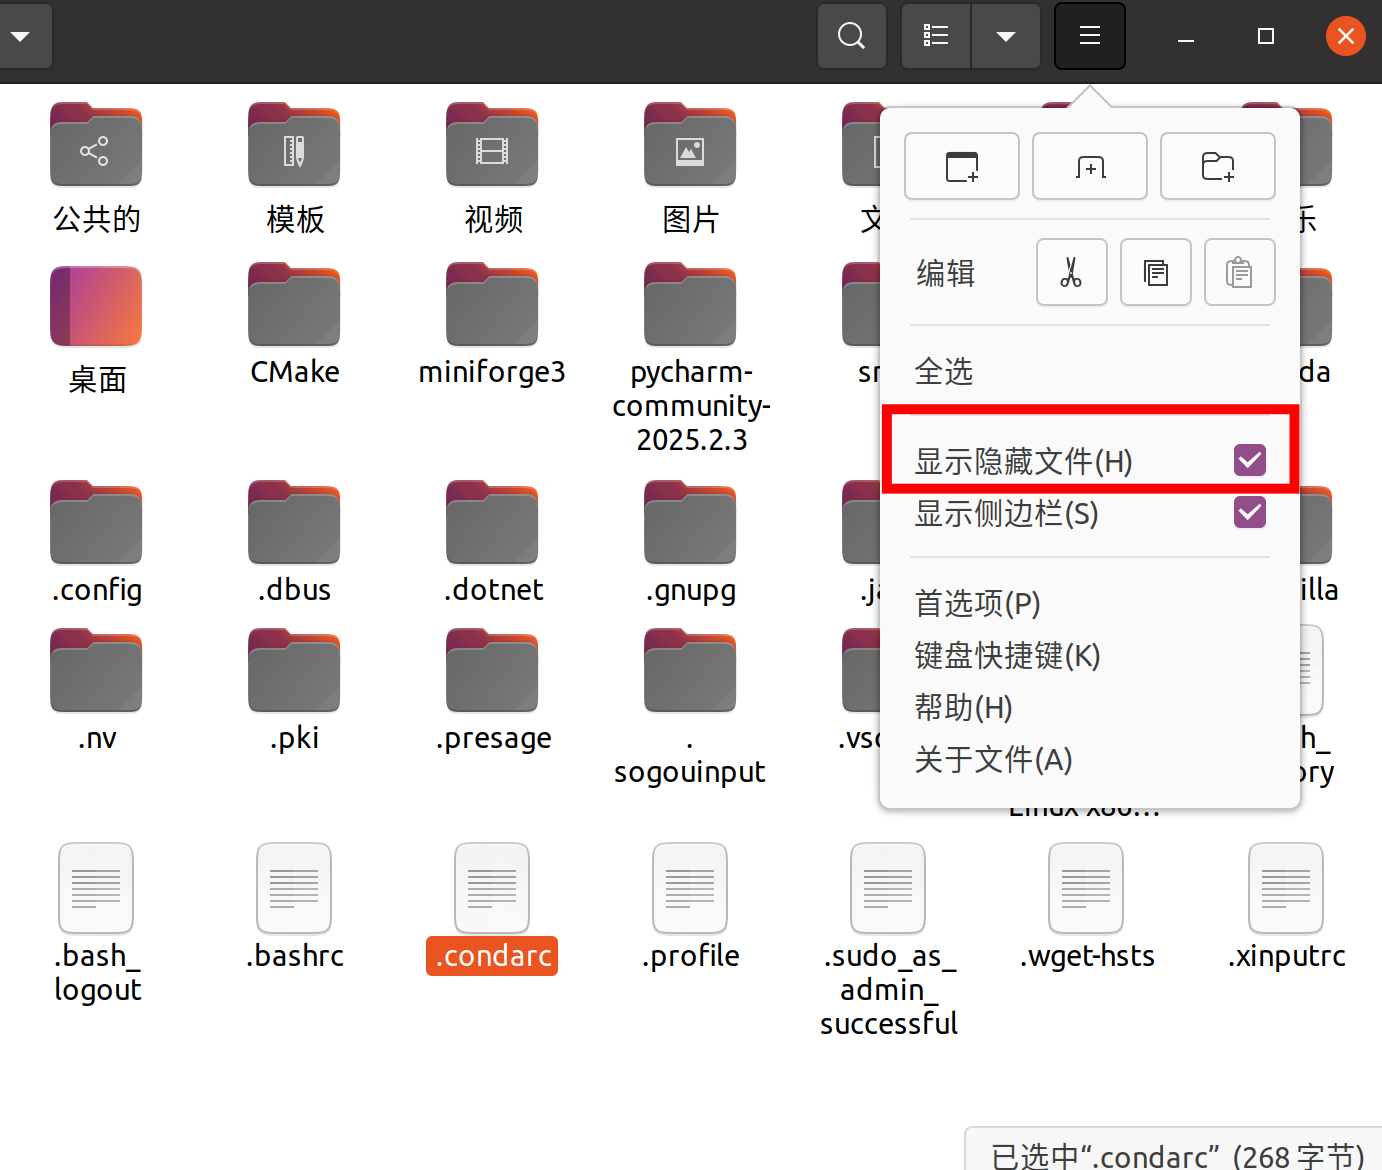
Task: Select the .bash_logout file
Action: point(96,888)
